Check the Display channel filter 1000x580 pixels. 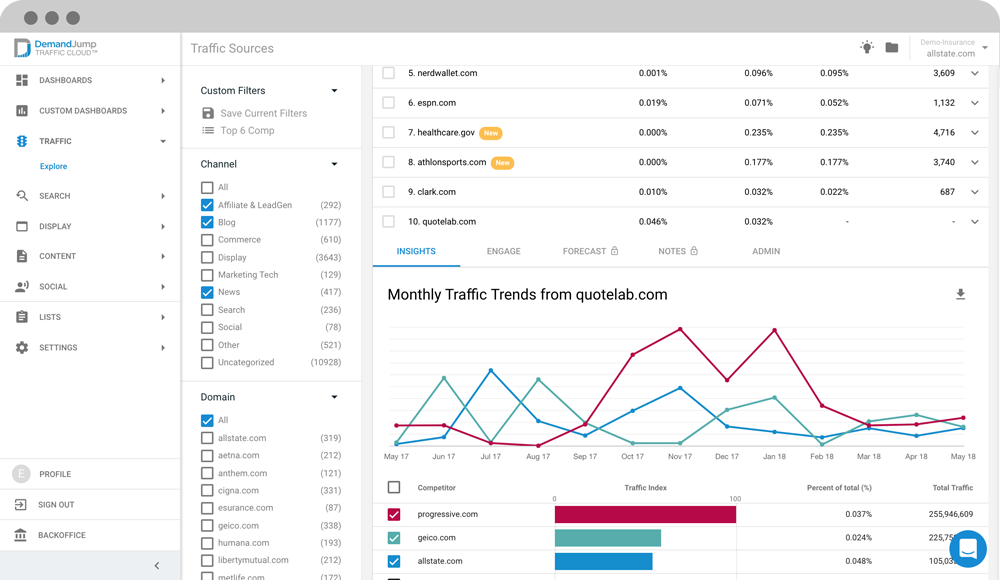click(x=207, y=257)
